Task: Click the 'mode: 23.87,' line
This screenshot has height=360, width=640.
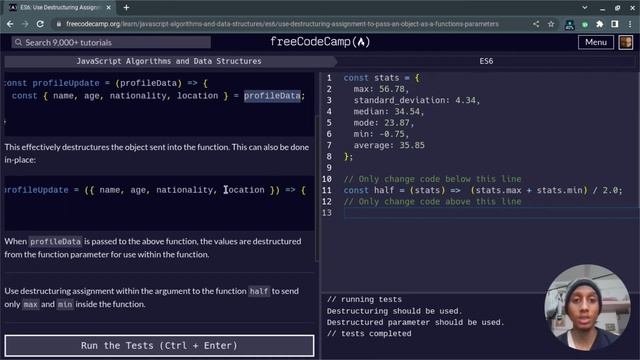Action: [384, 123]
